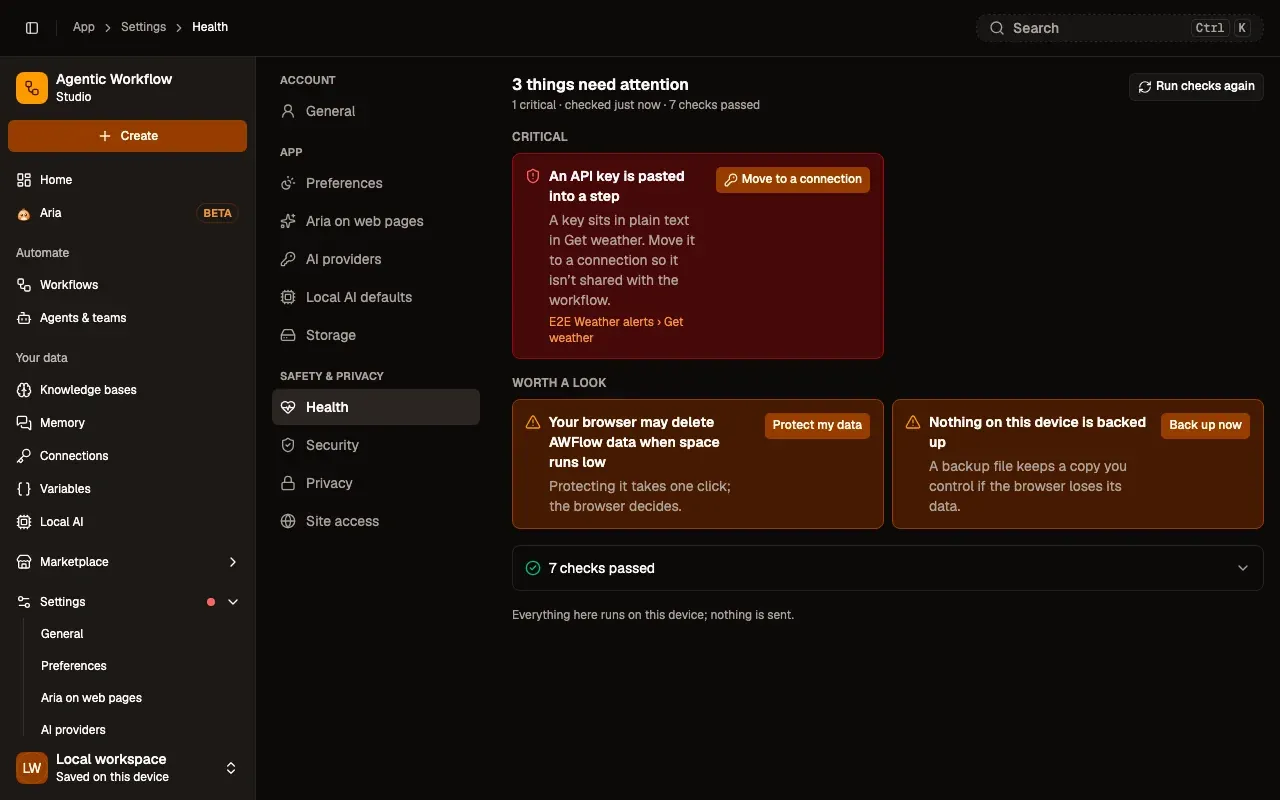Click "Everything here runs on this device" note
Screen dimensions: 1280x800
[x=653, y=615]
